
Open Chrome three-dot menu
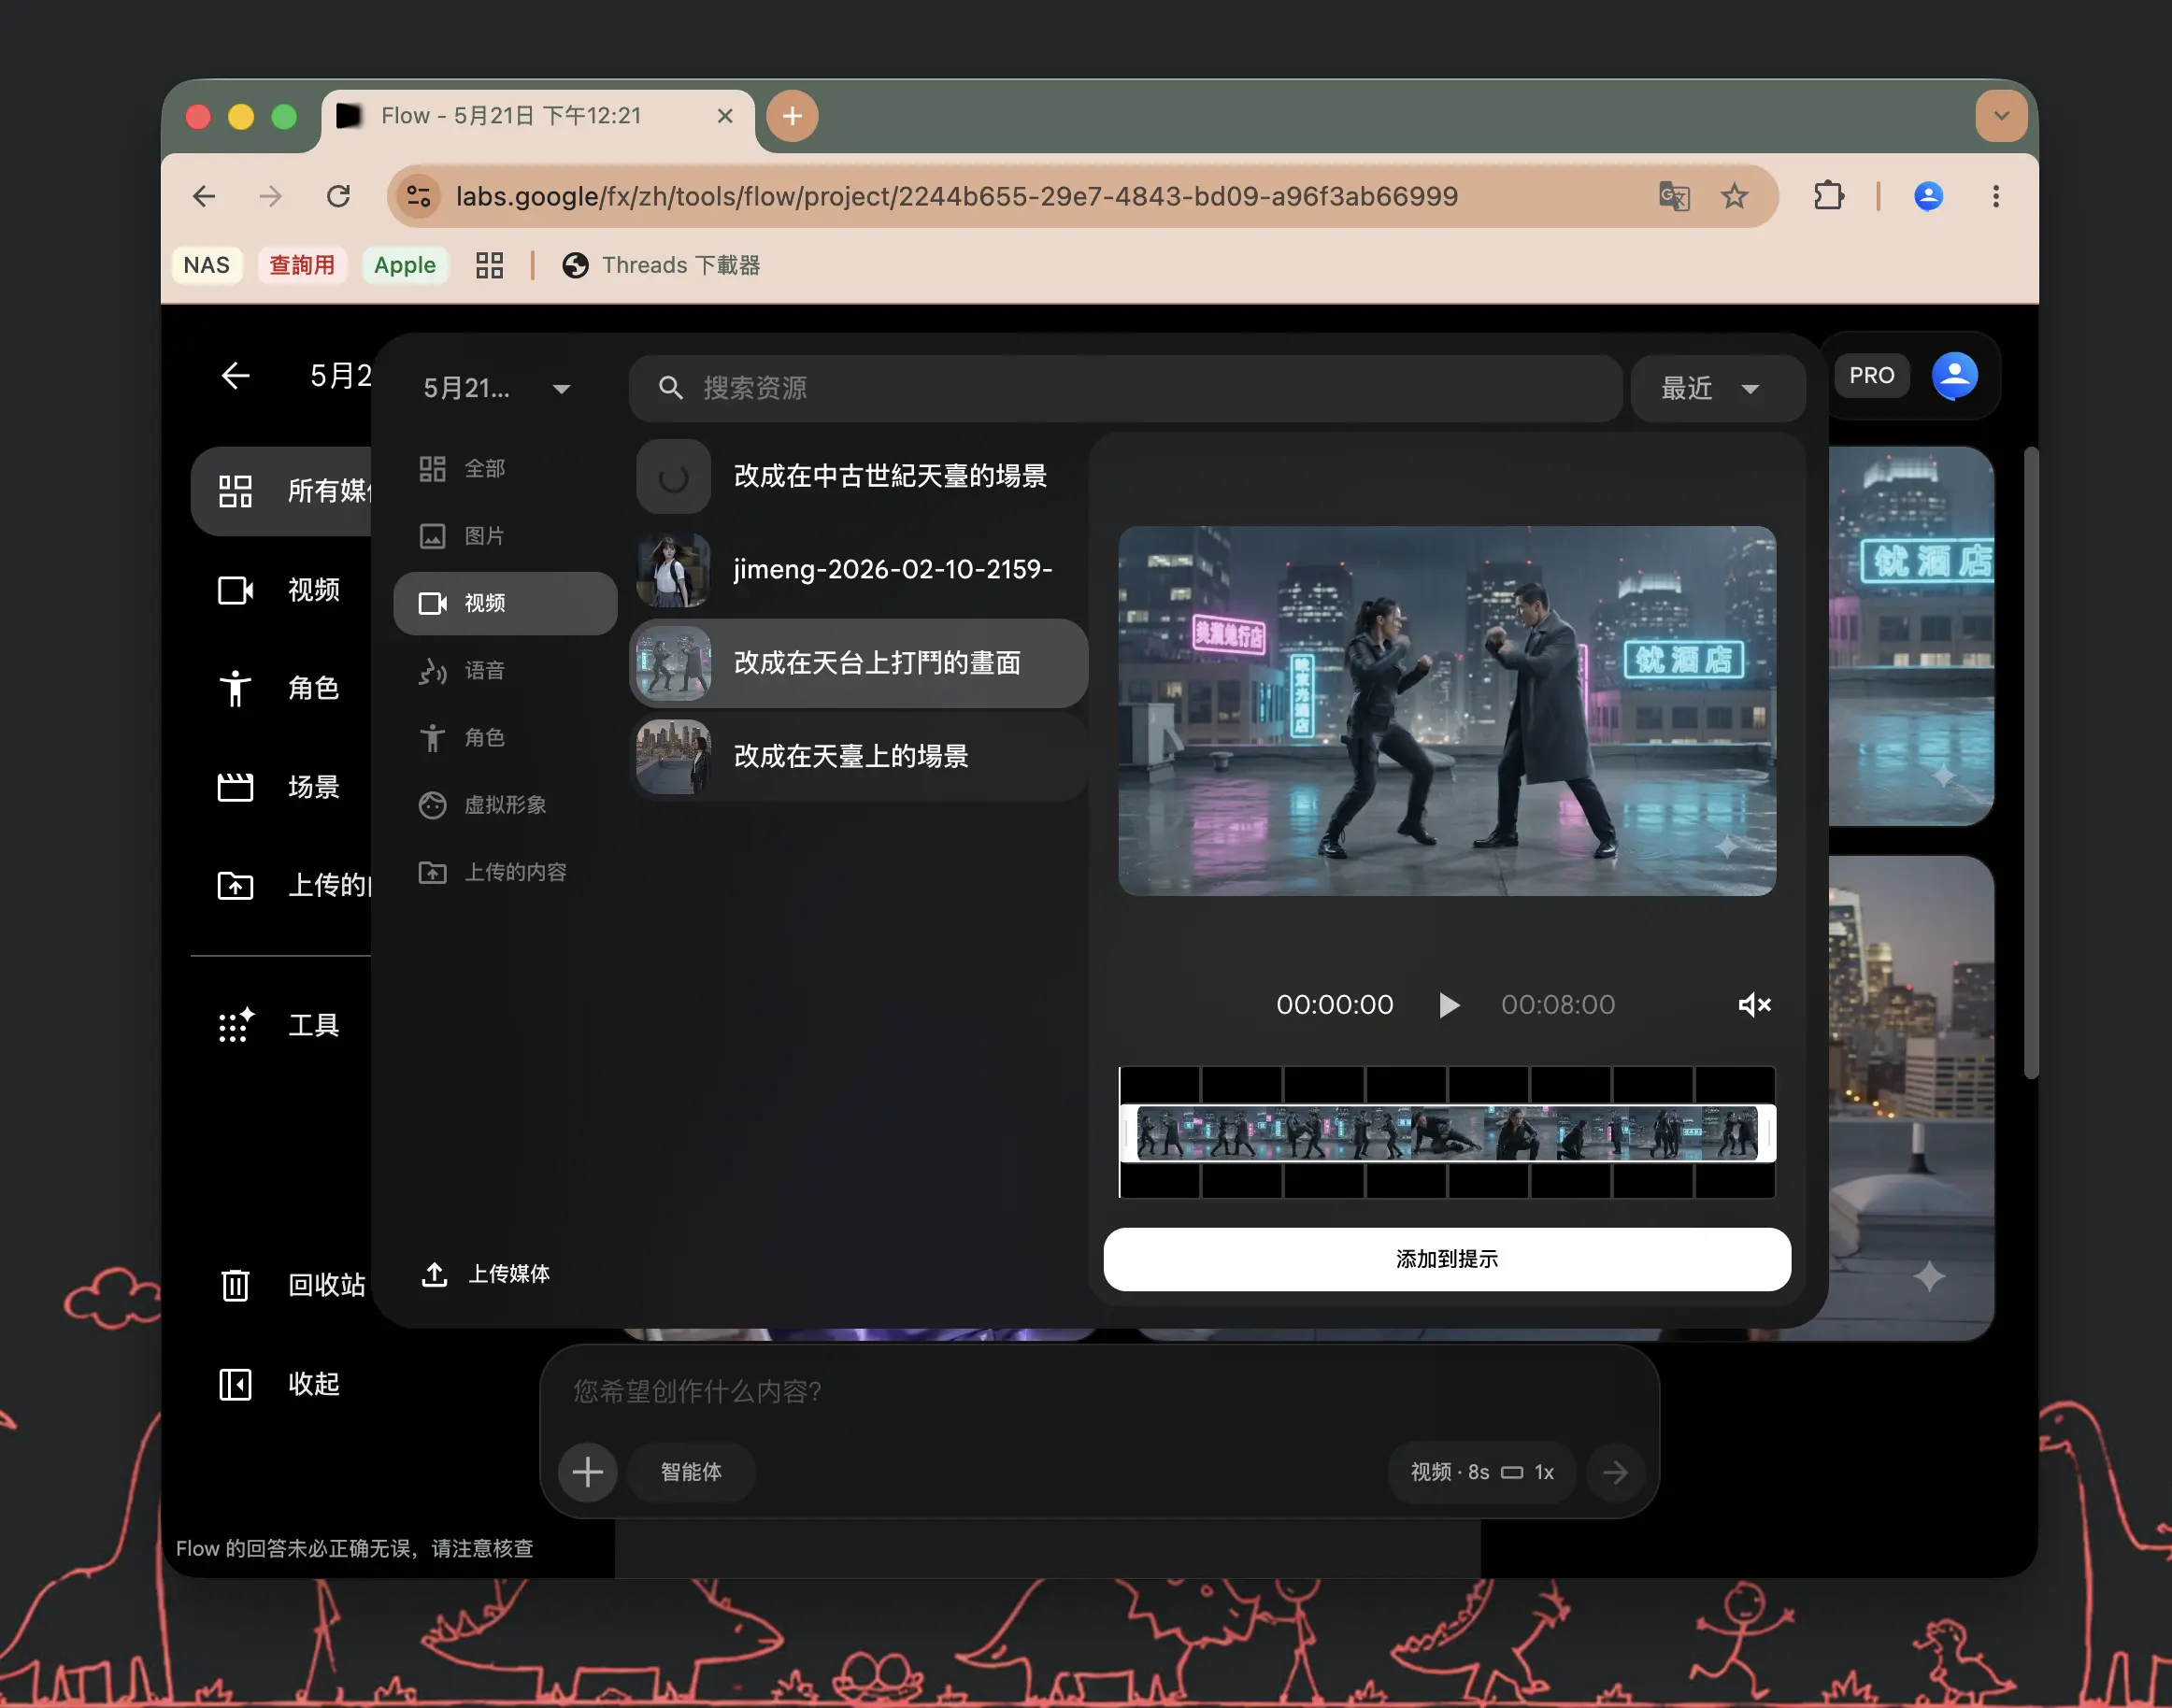click(1995, 196)
